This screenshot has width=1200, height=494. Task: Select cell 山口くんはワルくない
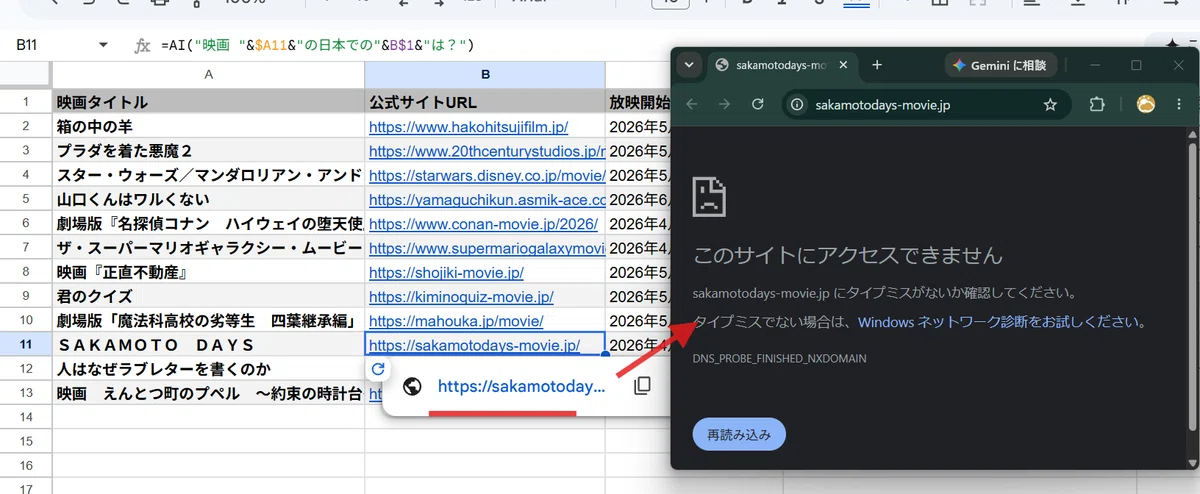click(208, 199)
